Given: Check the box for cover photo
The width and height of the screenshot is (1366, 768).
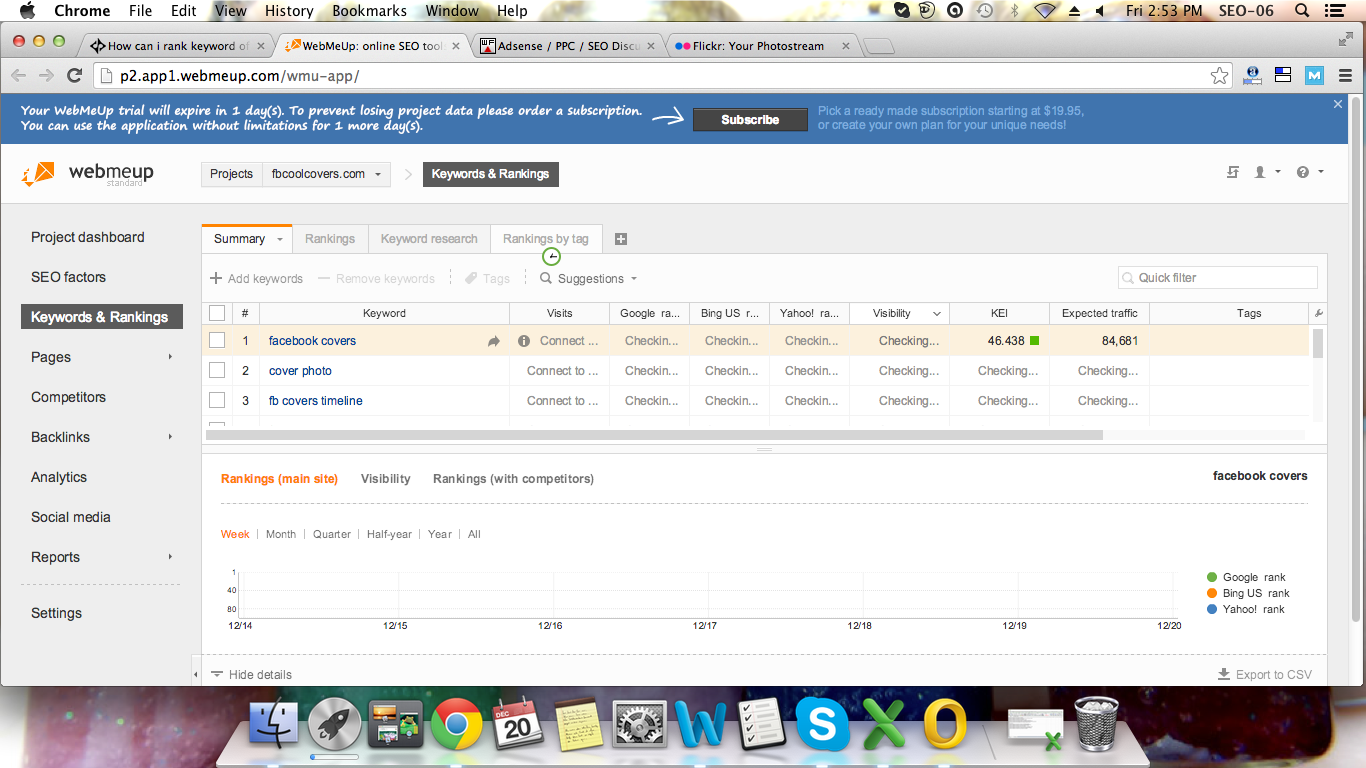Looking at the screenshot, I should 217,371.
